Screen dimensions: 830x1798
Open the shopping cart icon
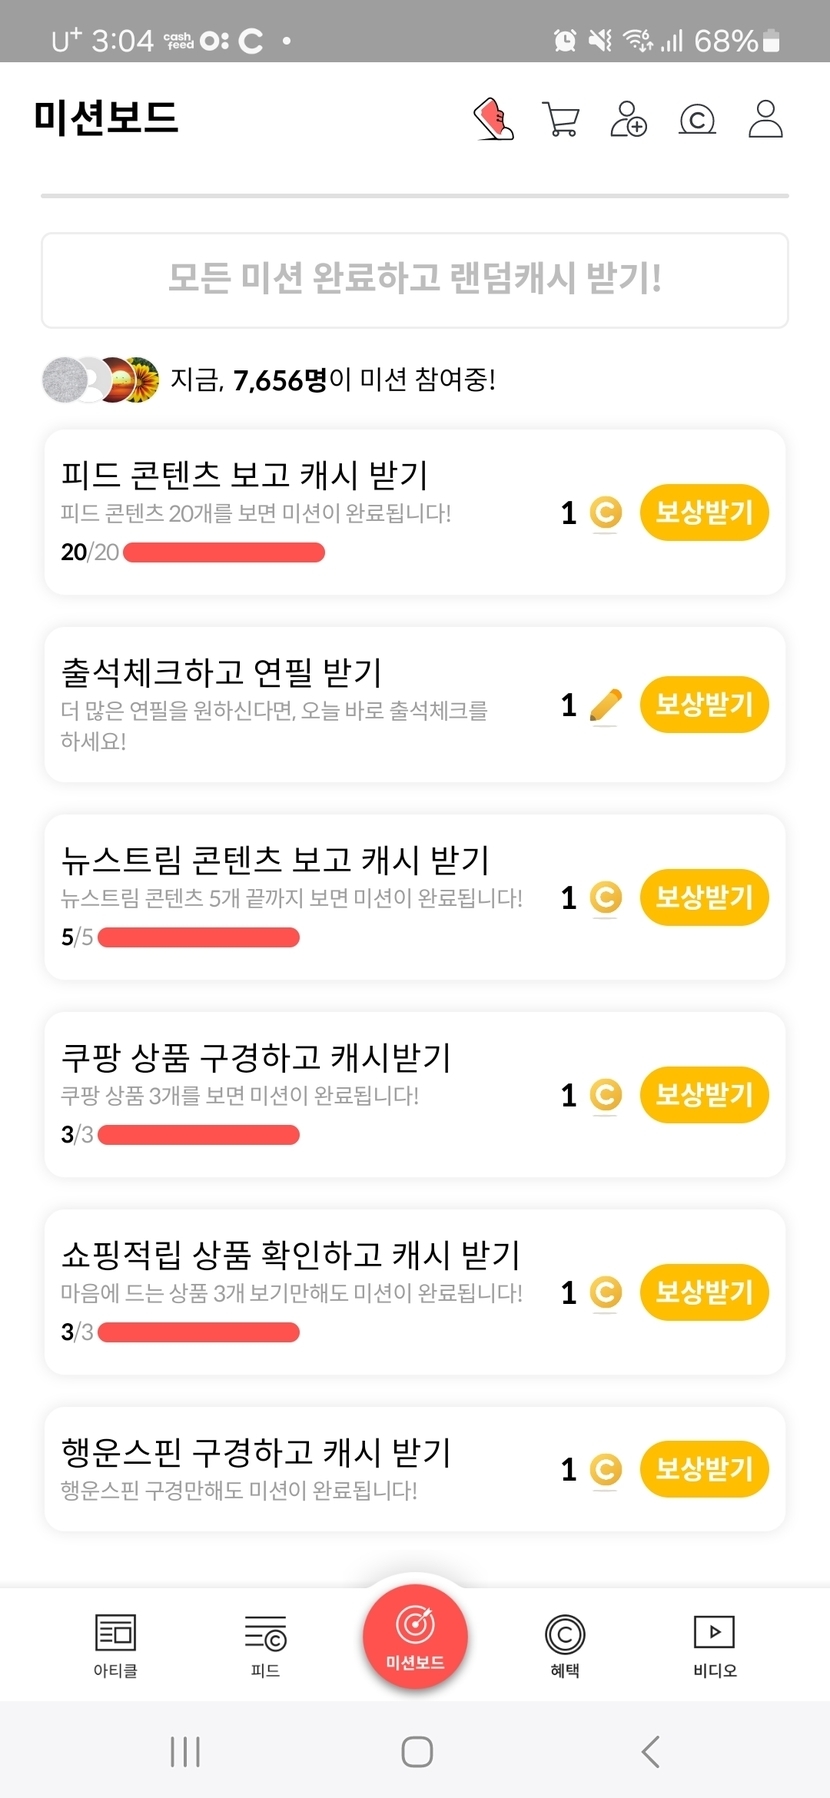561,119
